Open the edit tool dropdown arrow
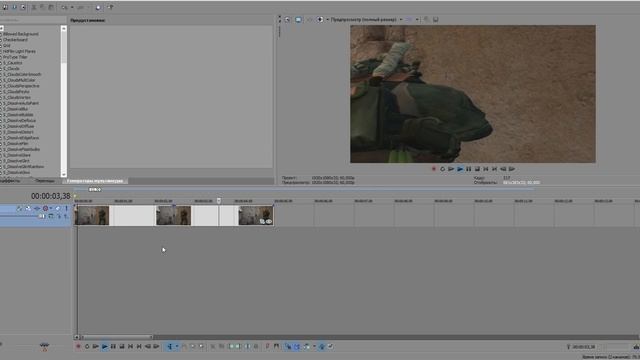The width and height of the screenshot is (640, 360). pyautogui.click(x=177, y=347)
